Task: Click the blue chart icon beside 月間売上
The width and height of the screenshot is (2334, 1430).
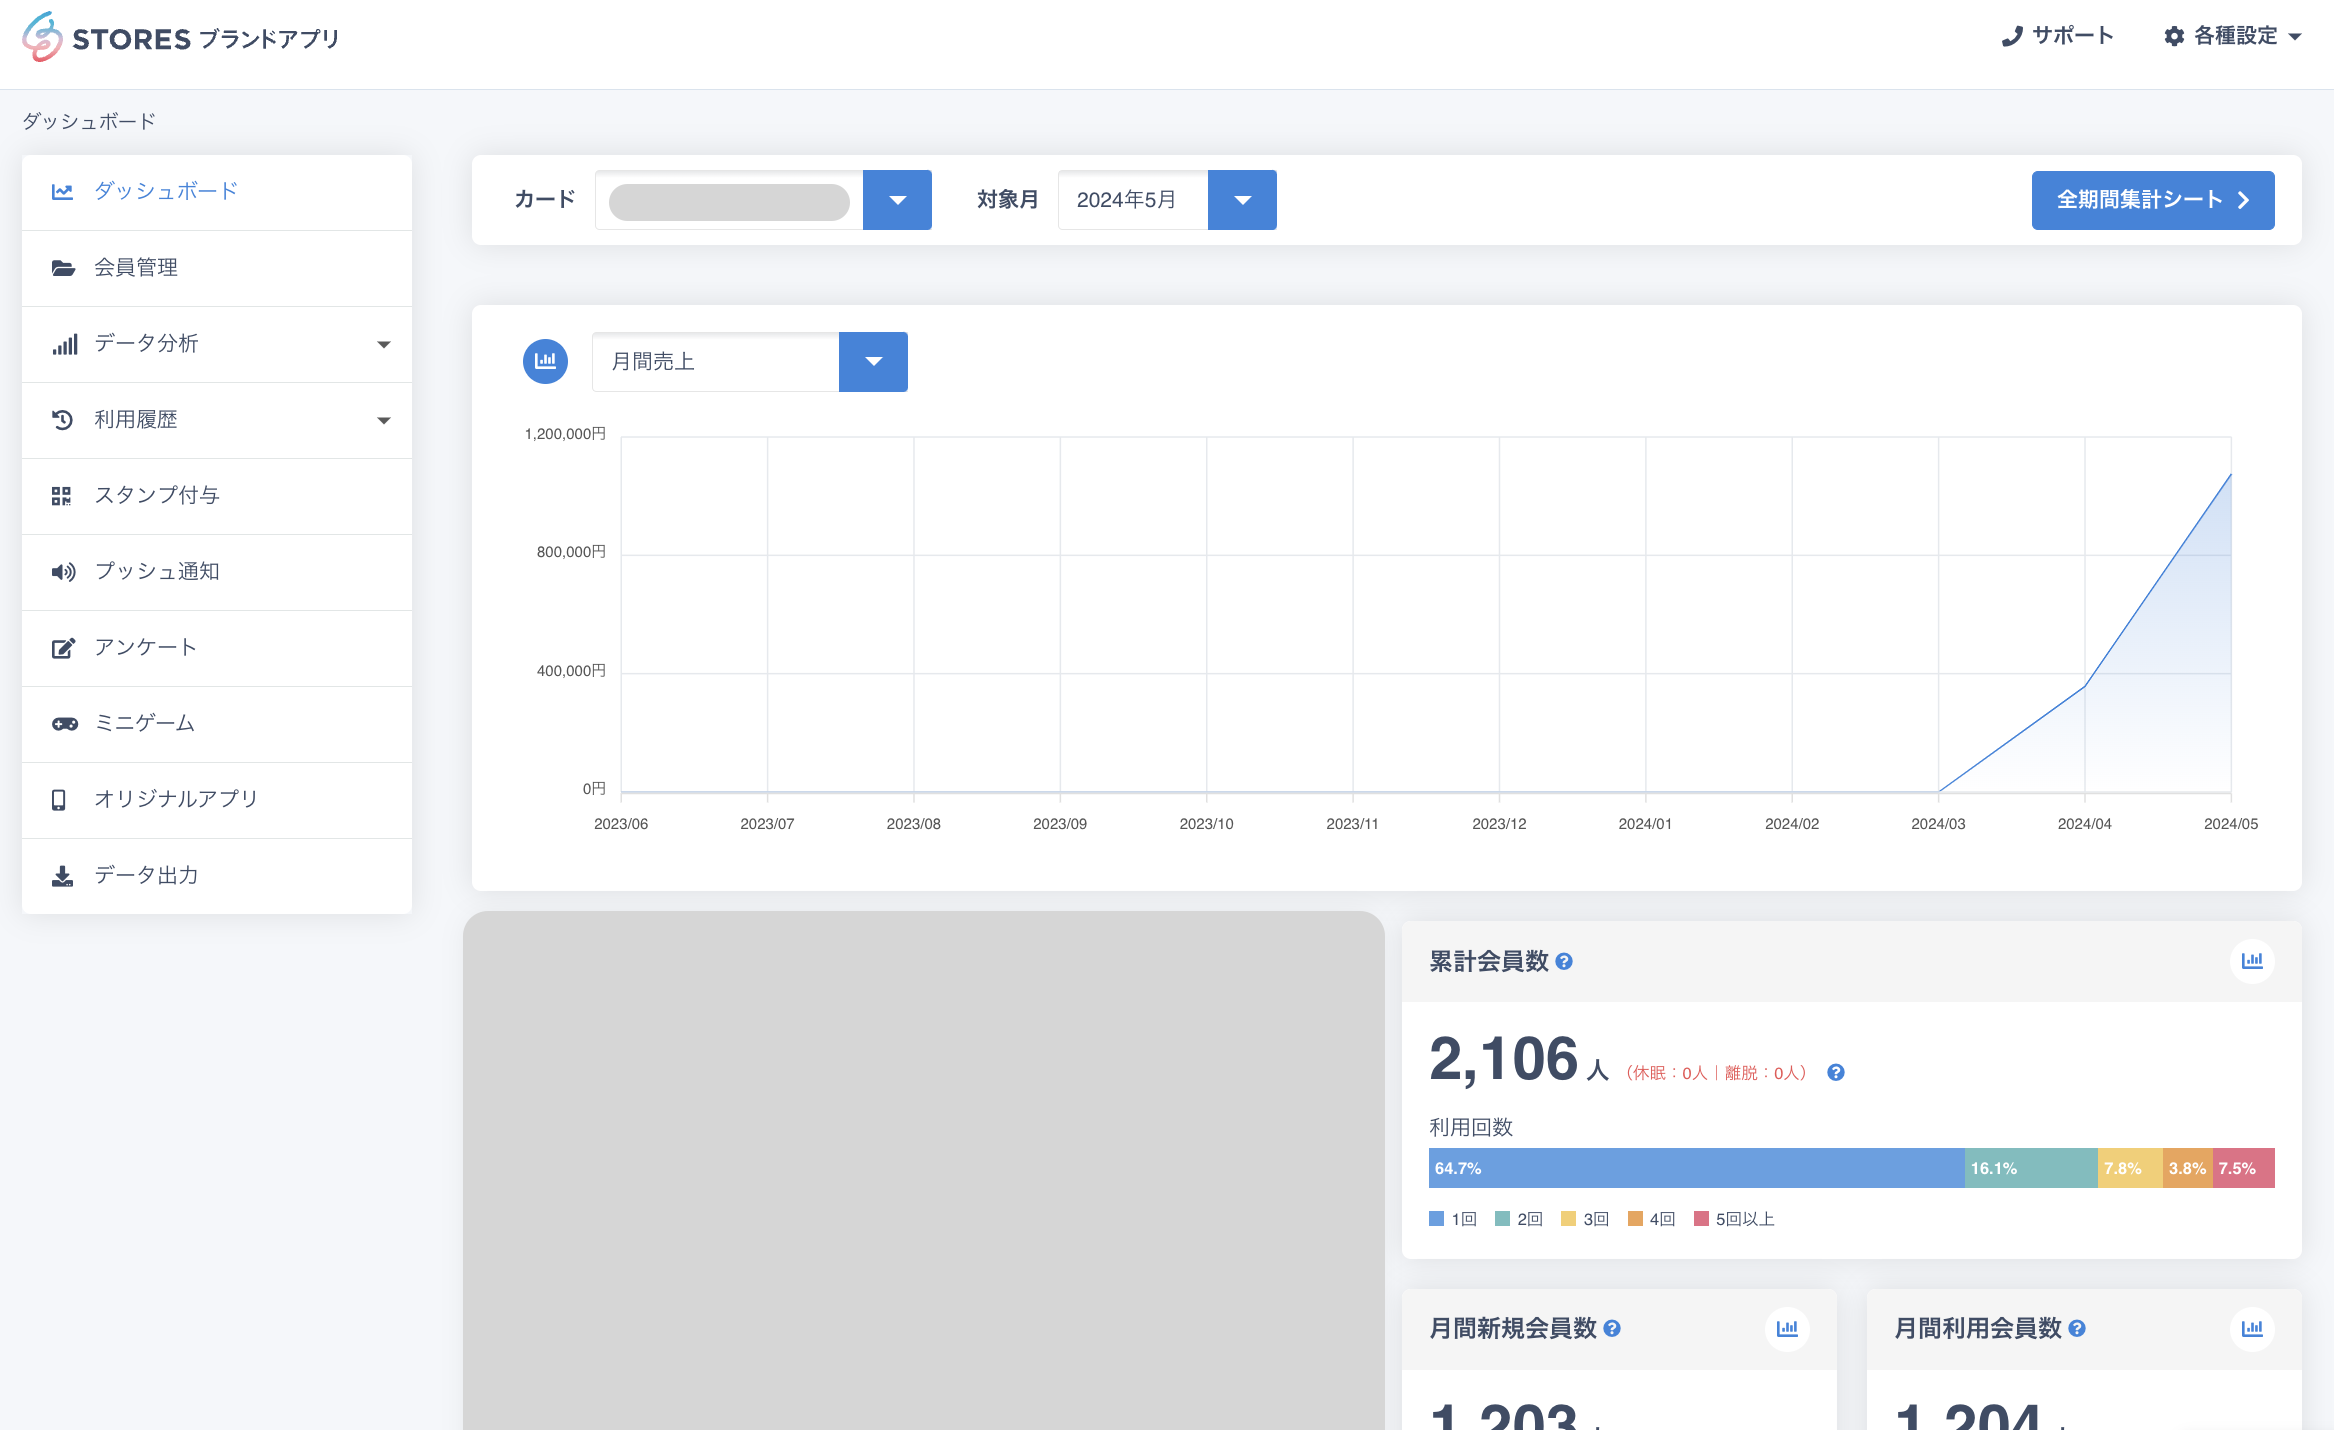Action: coord(545,361)
